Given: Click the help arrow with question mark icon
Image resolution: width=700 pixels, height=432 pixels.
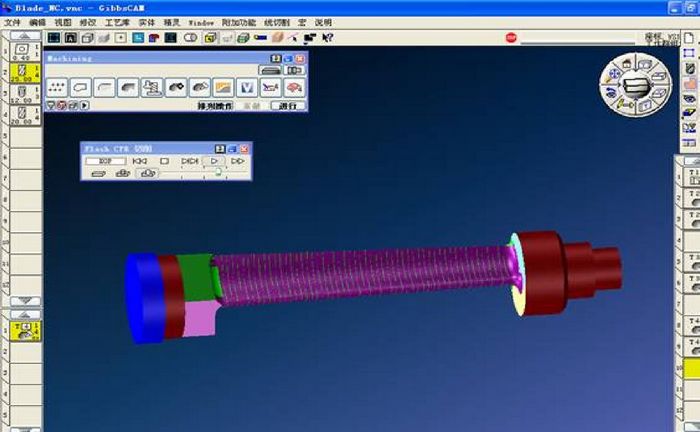Looking at the screenshot, I should tap(327, 38).
